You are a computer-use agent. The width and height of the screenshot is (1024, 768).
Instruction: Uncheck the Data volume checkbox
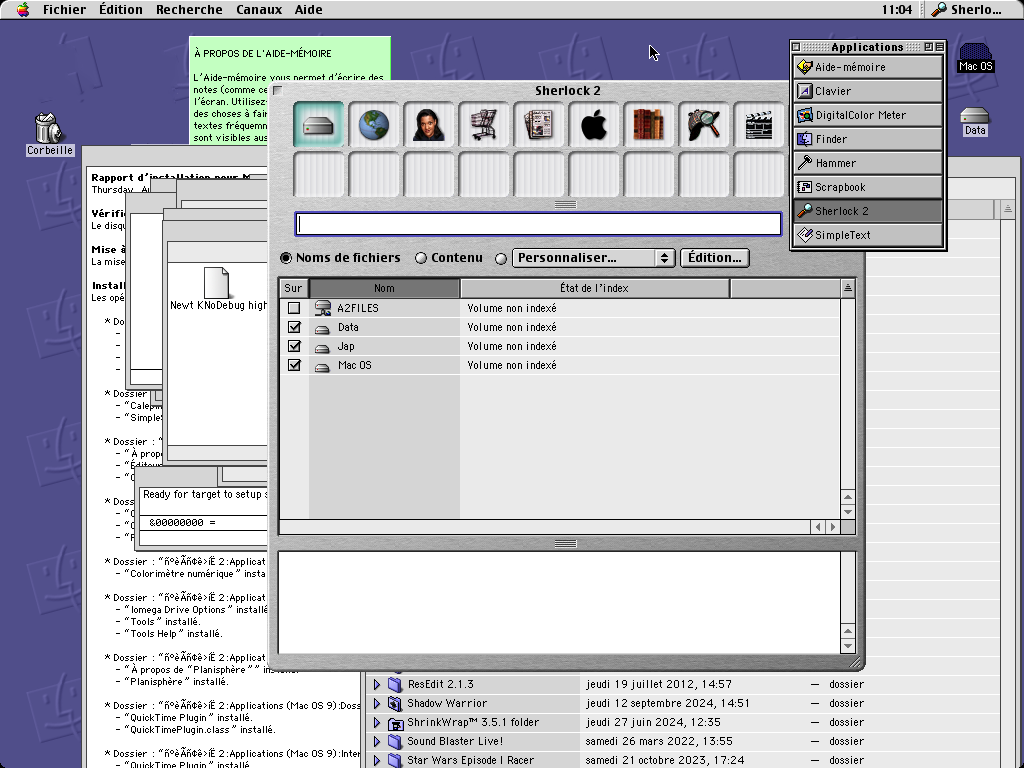pos(294,327)
